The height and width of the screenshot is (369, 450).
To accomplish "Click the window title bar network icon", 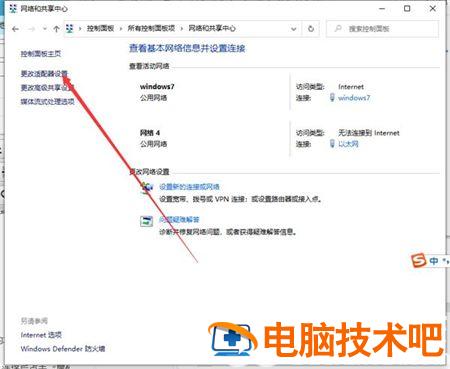I will (x=13, y=8).
